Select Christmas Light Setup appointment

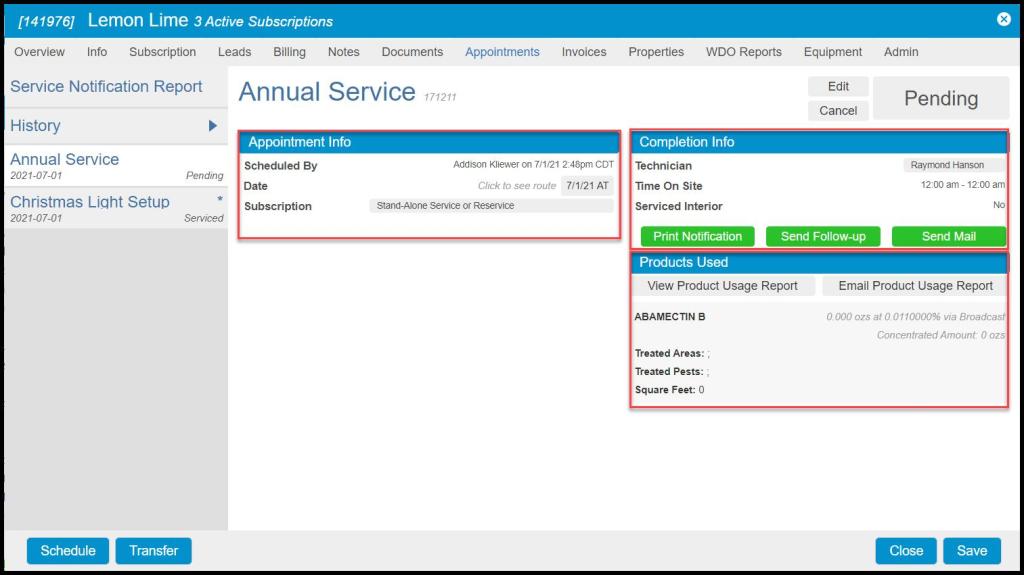point(90,202)
